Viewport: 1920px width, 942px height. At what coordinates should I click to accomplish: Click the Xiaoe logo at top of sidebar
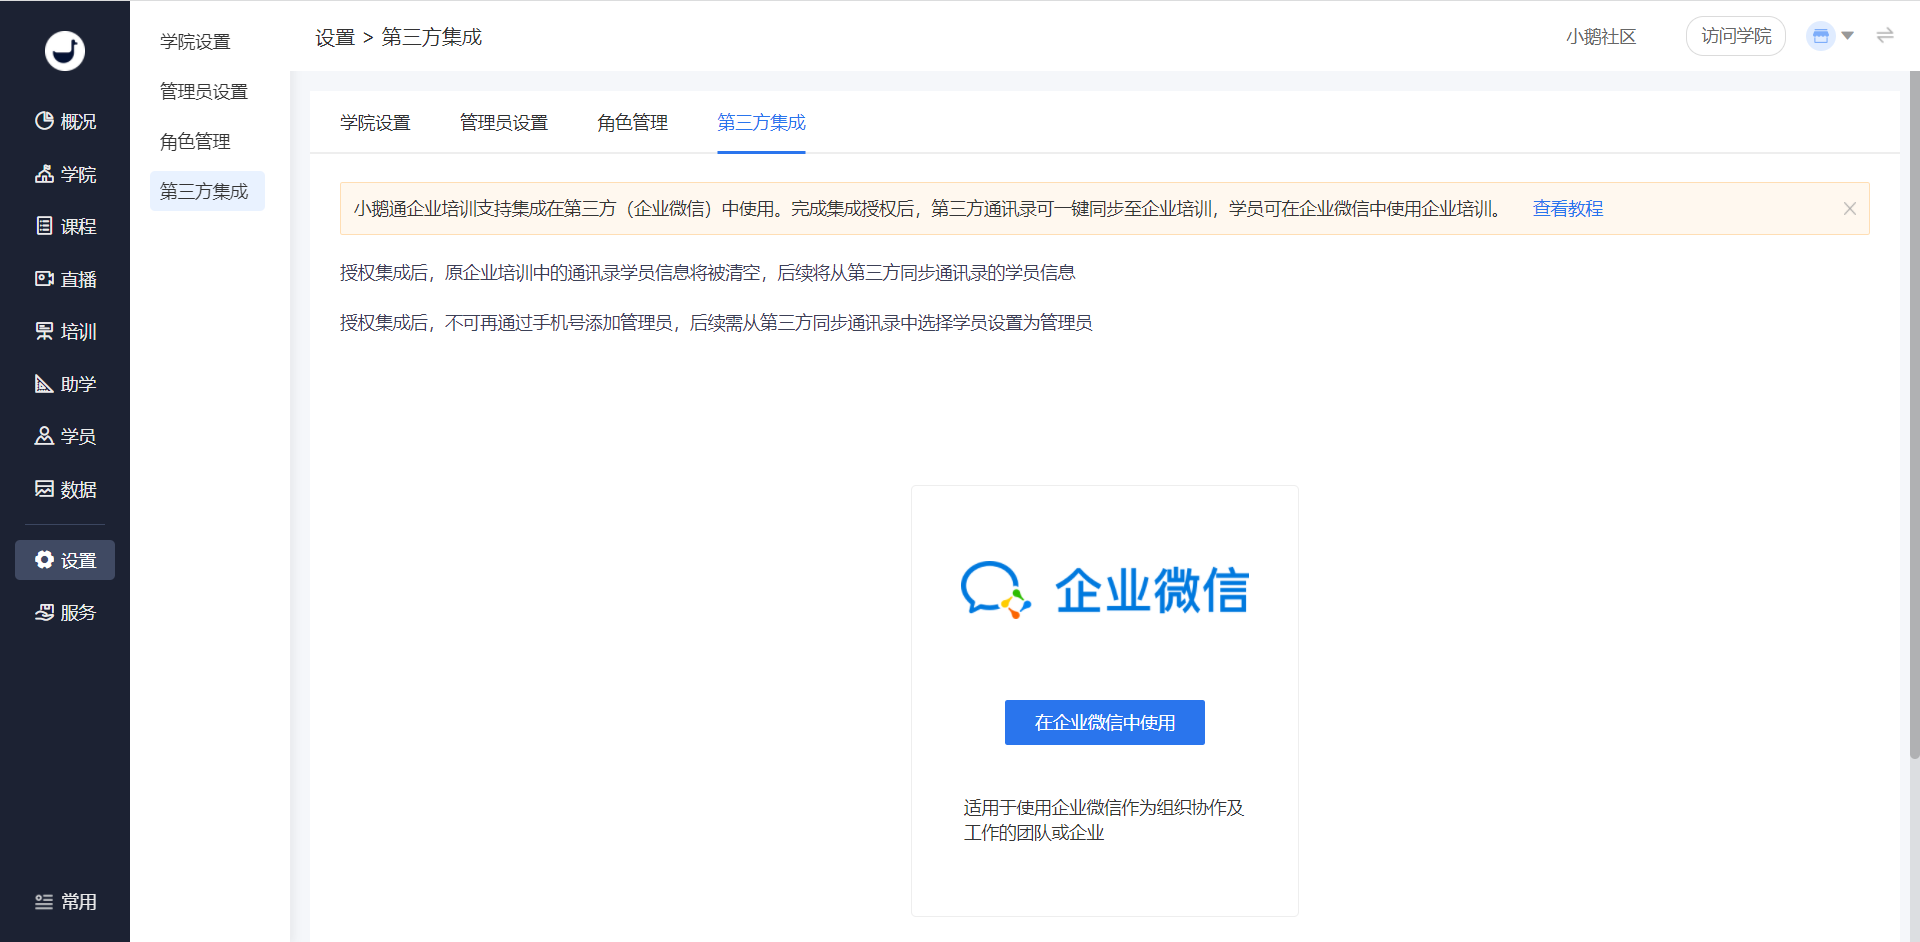coord(65,50)
